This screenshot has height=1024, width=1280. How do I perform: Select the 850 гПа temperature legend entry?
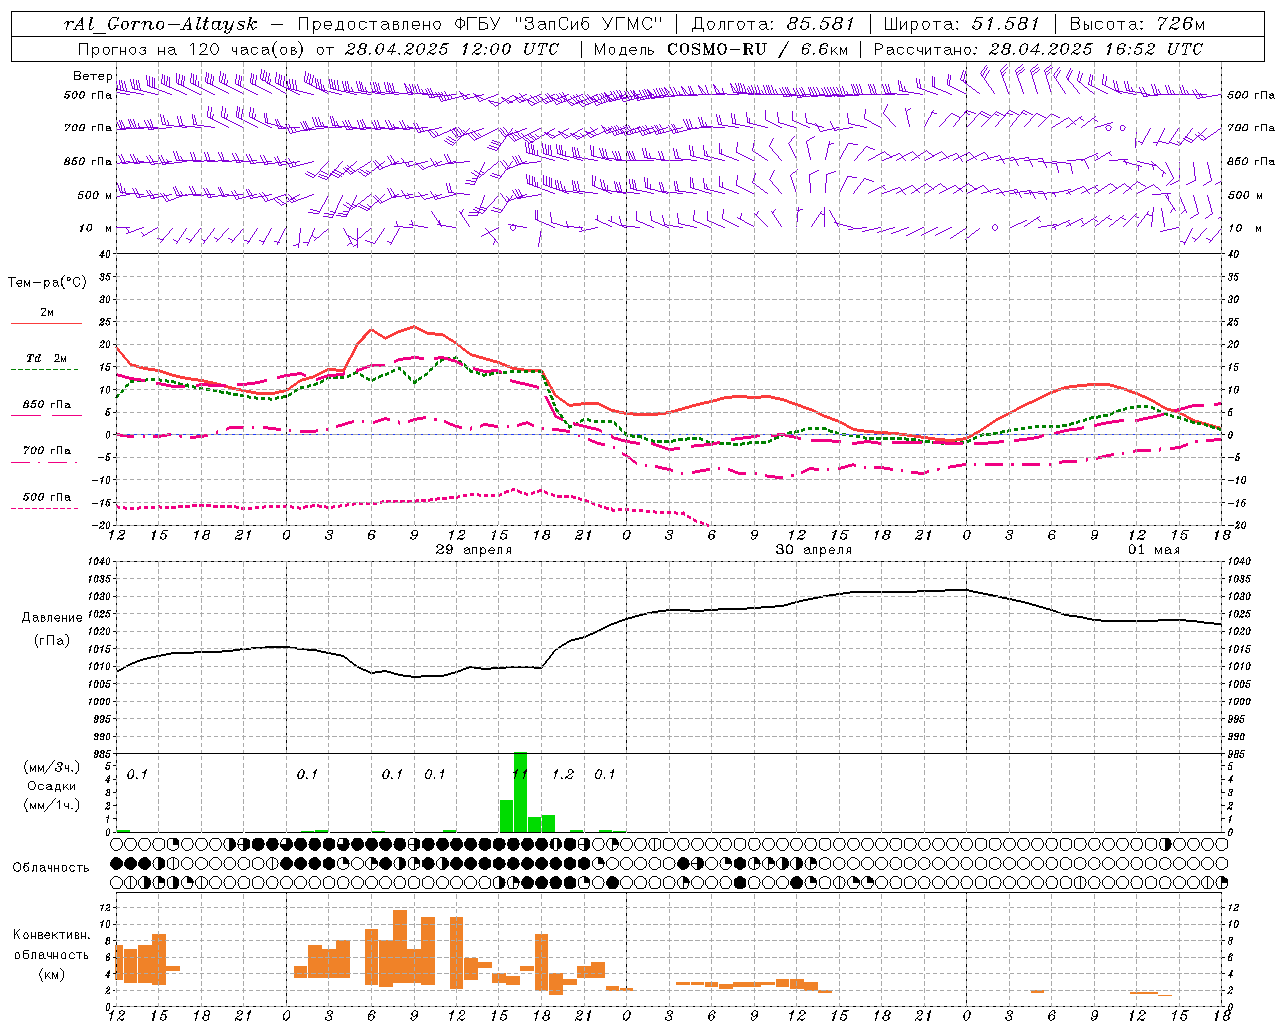click(46, 405)
